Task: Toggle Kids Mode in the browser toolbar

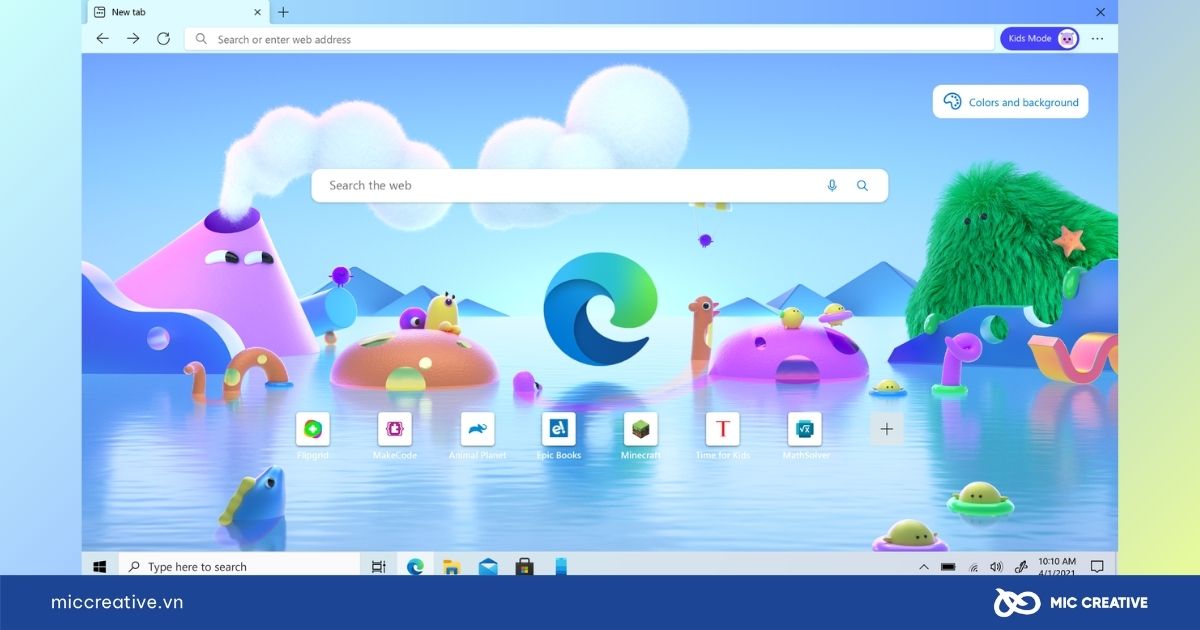Action: click(x=1038, y=38)
